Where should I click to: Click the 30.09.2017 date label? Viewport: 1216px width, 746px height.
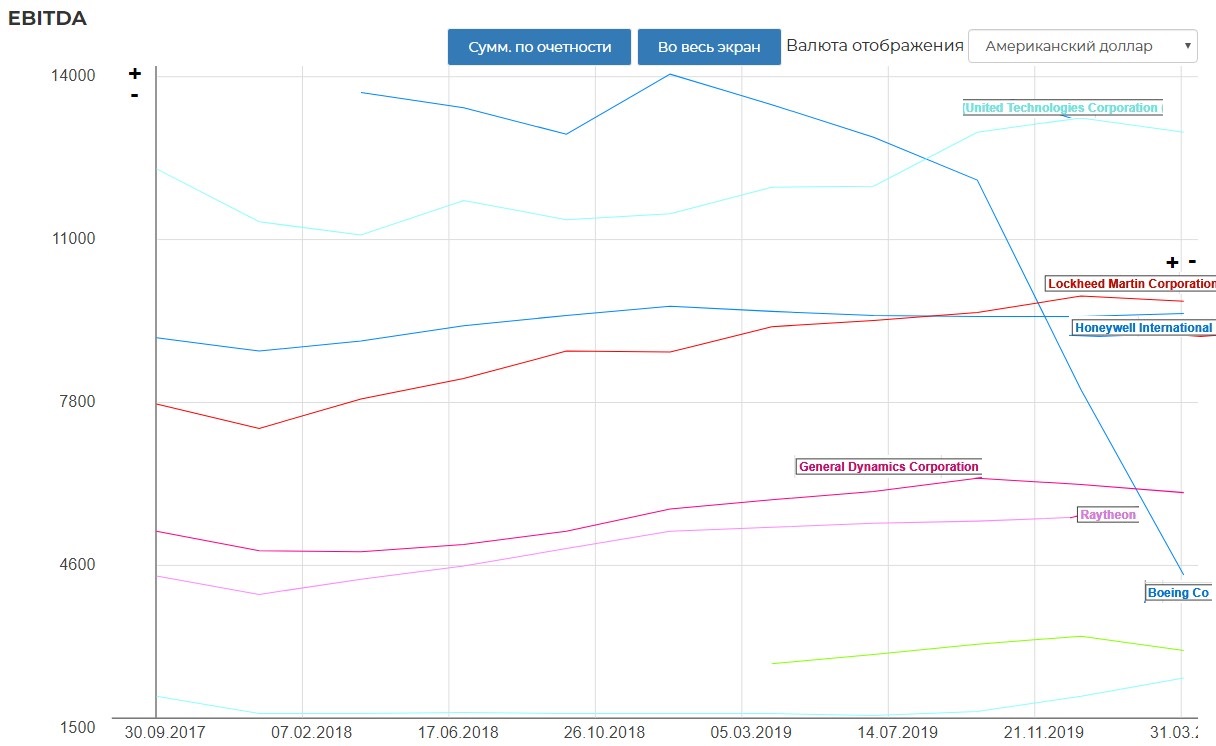pos(163,731)
